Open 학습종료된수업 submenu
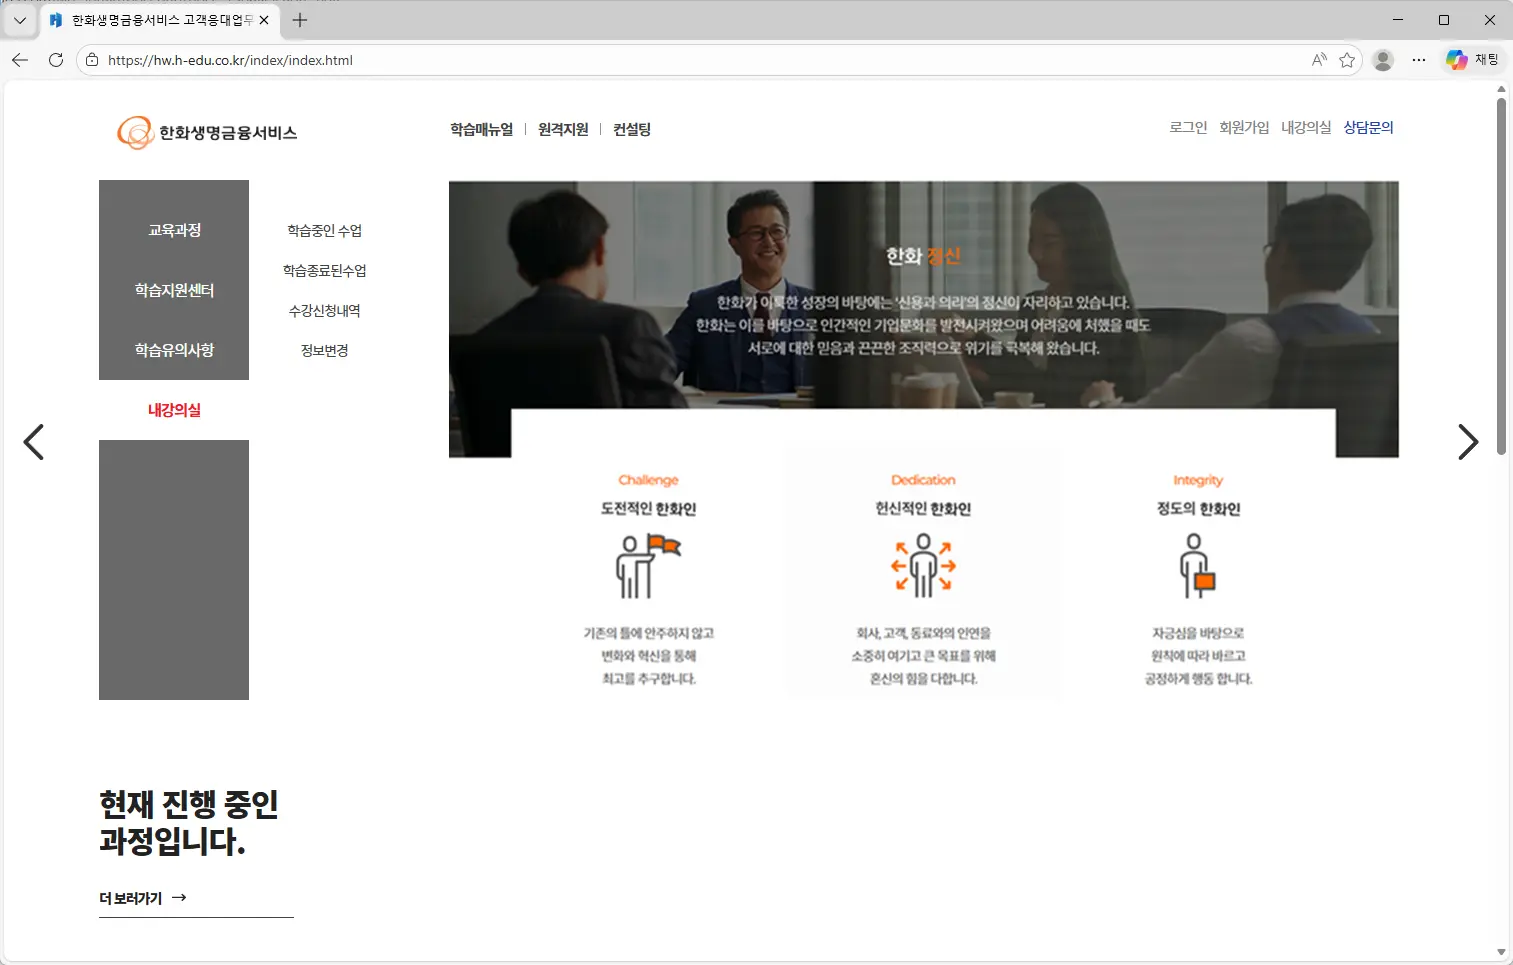This screenshot has height=965, width=1513. (324, 271)
